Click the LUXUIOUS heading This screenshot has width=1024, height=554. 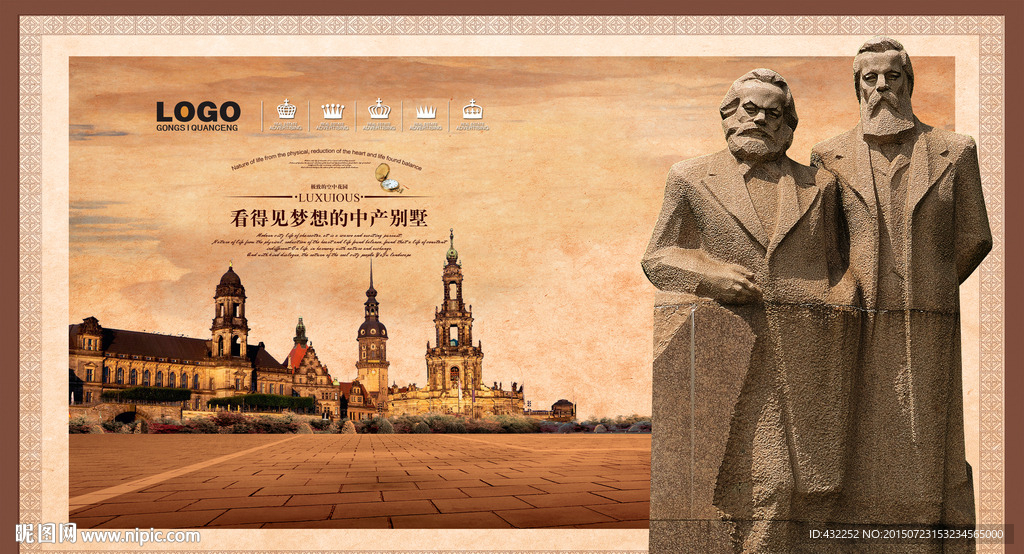tap(328, 197)
